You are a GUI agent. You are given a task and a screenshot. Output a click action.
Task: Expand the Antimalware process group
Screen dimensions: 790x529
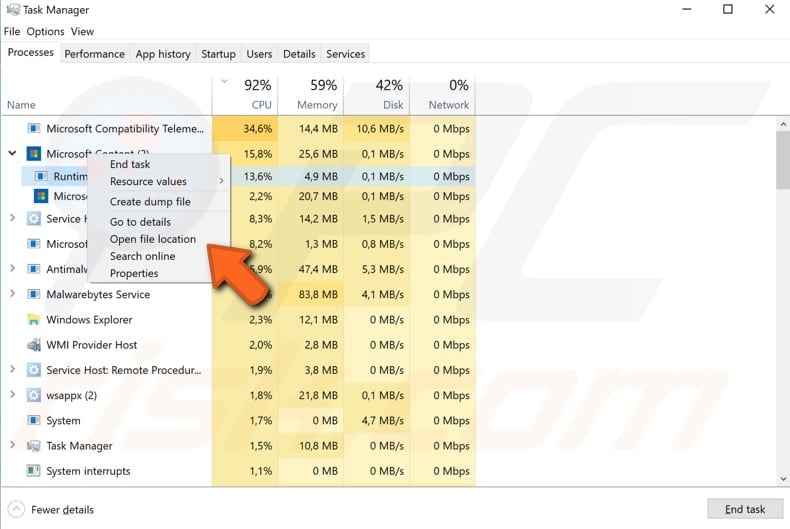[12, 268]
